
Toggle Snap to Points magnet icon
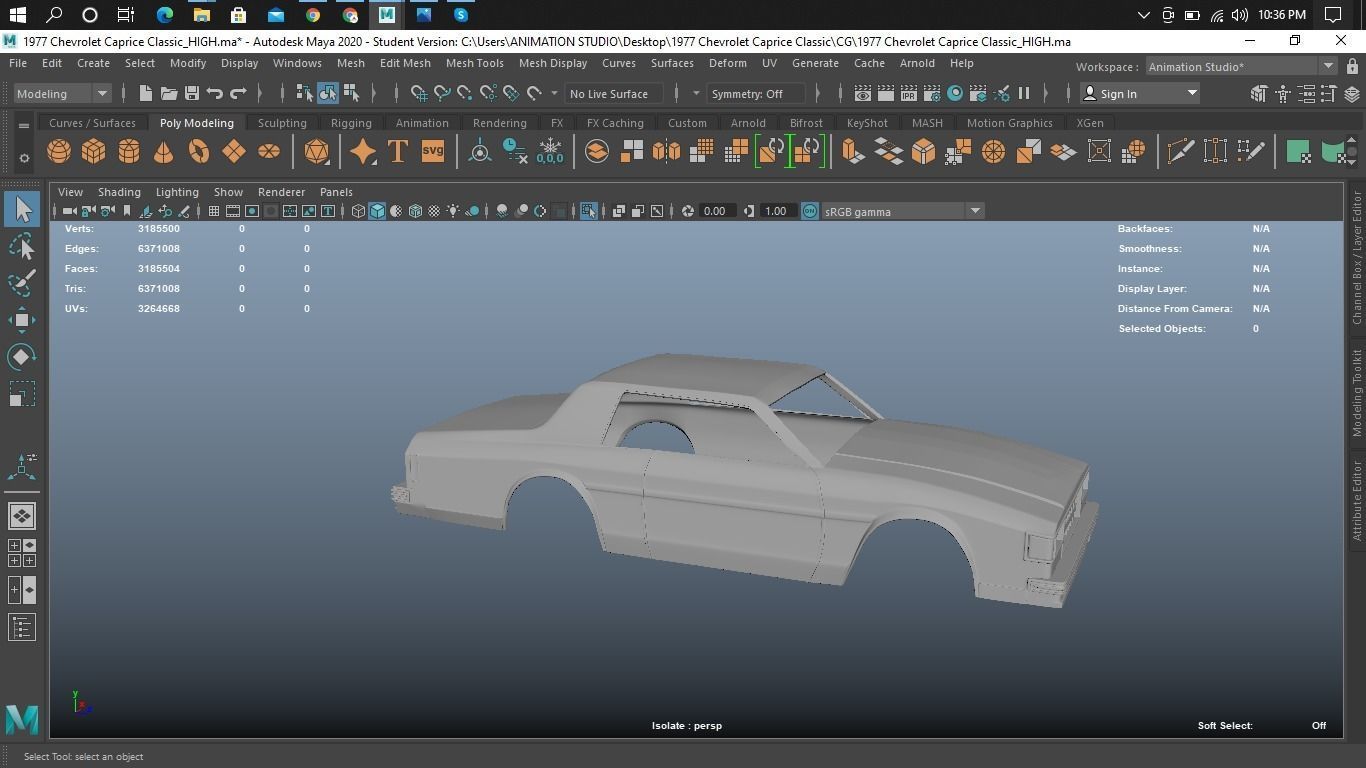coord(465,93)
